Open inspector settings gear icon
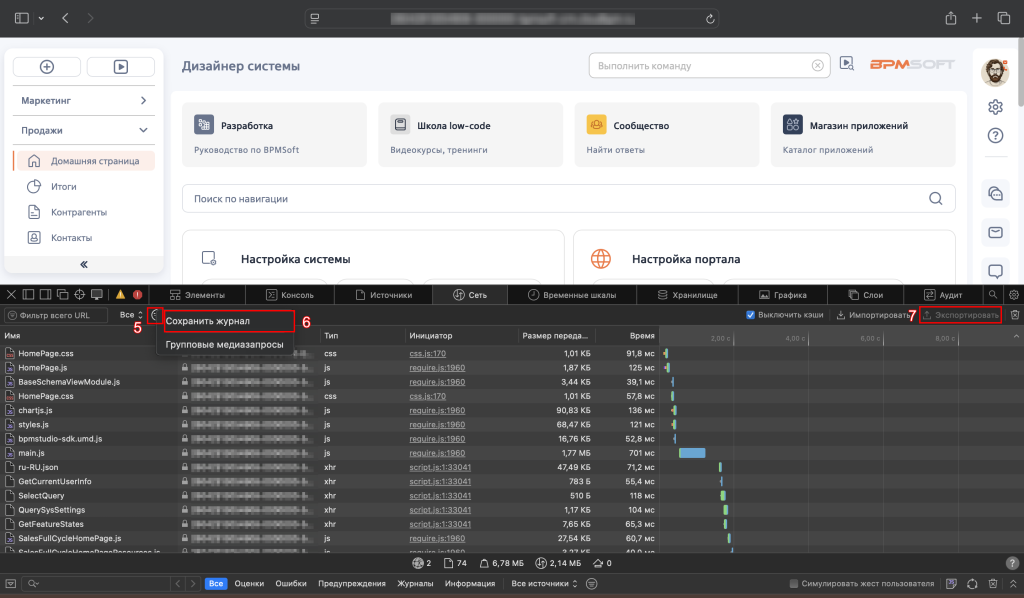Screen dimensions: 1024x598 pyautogui.click(x=1014, y=295)
